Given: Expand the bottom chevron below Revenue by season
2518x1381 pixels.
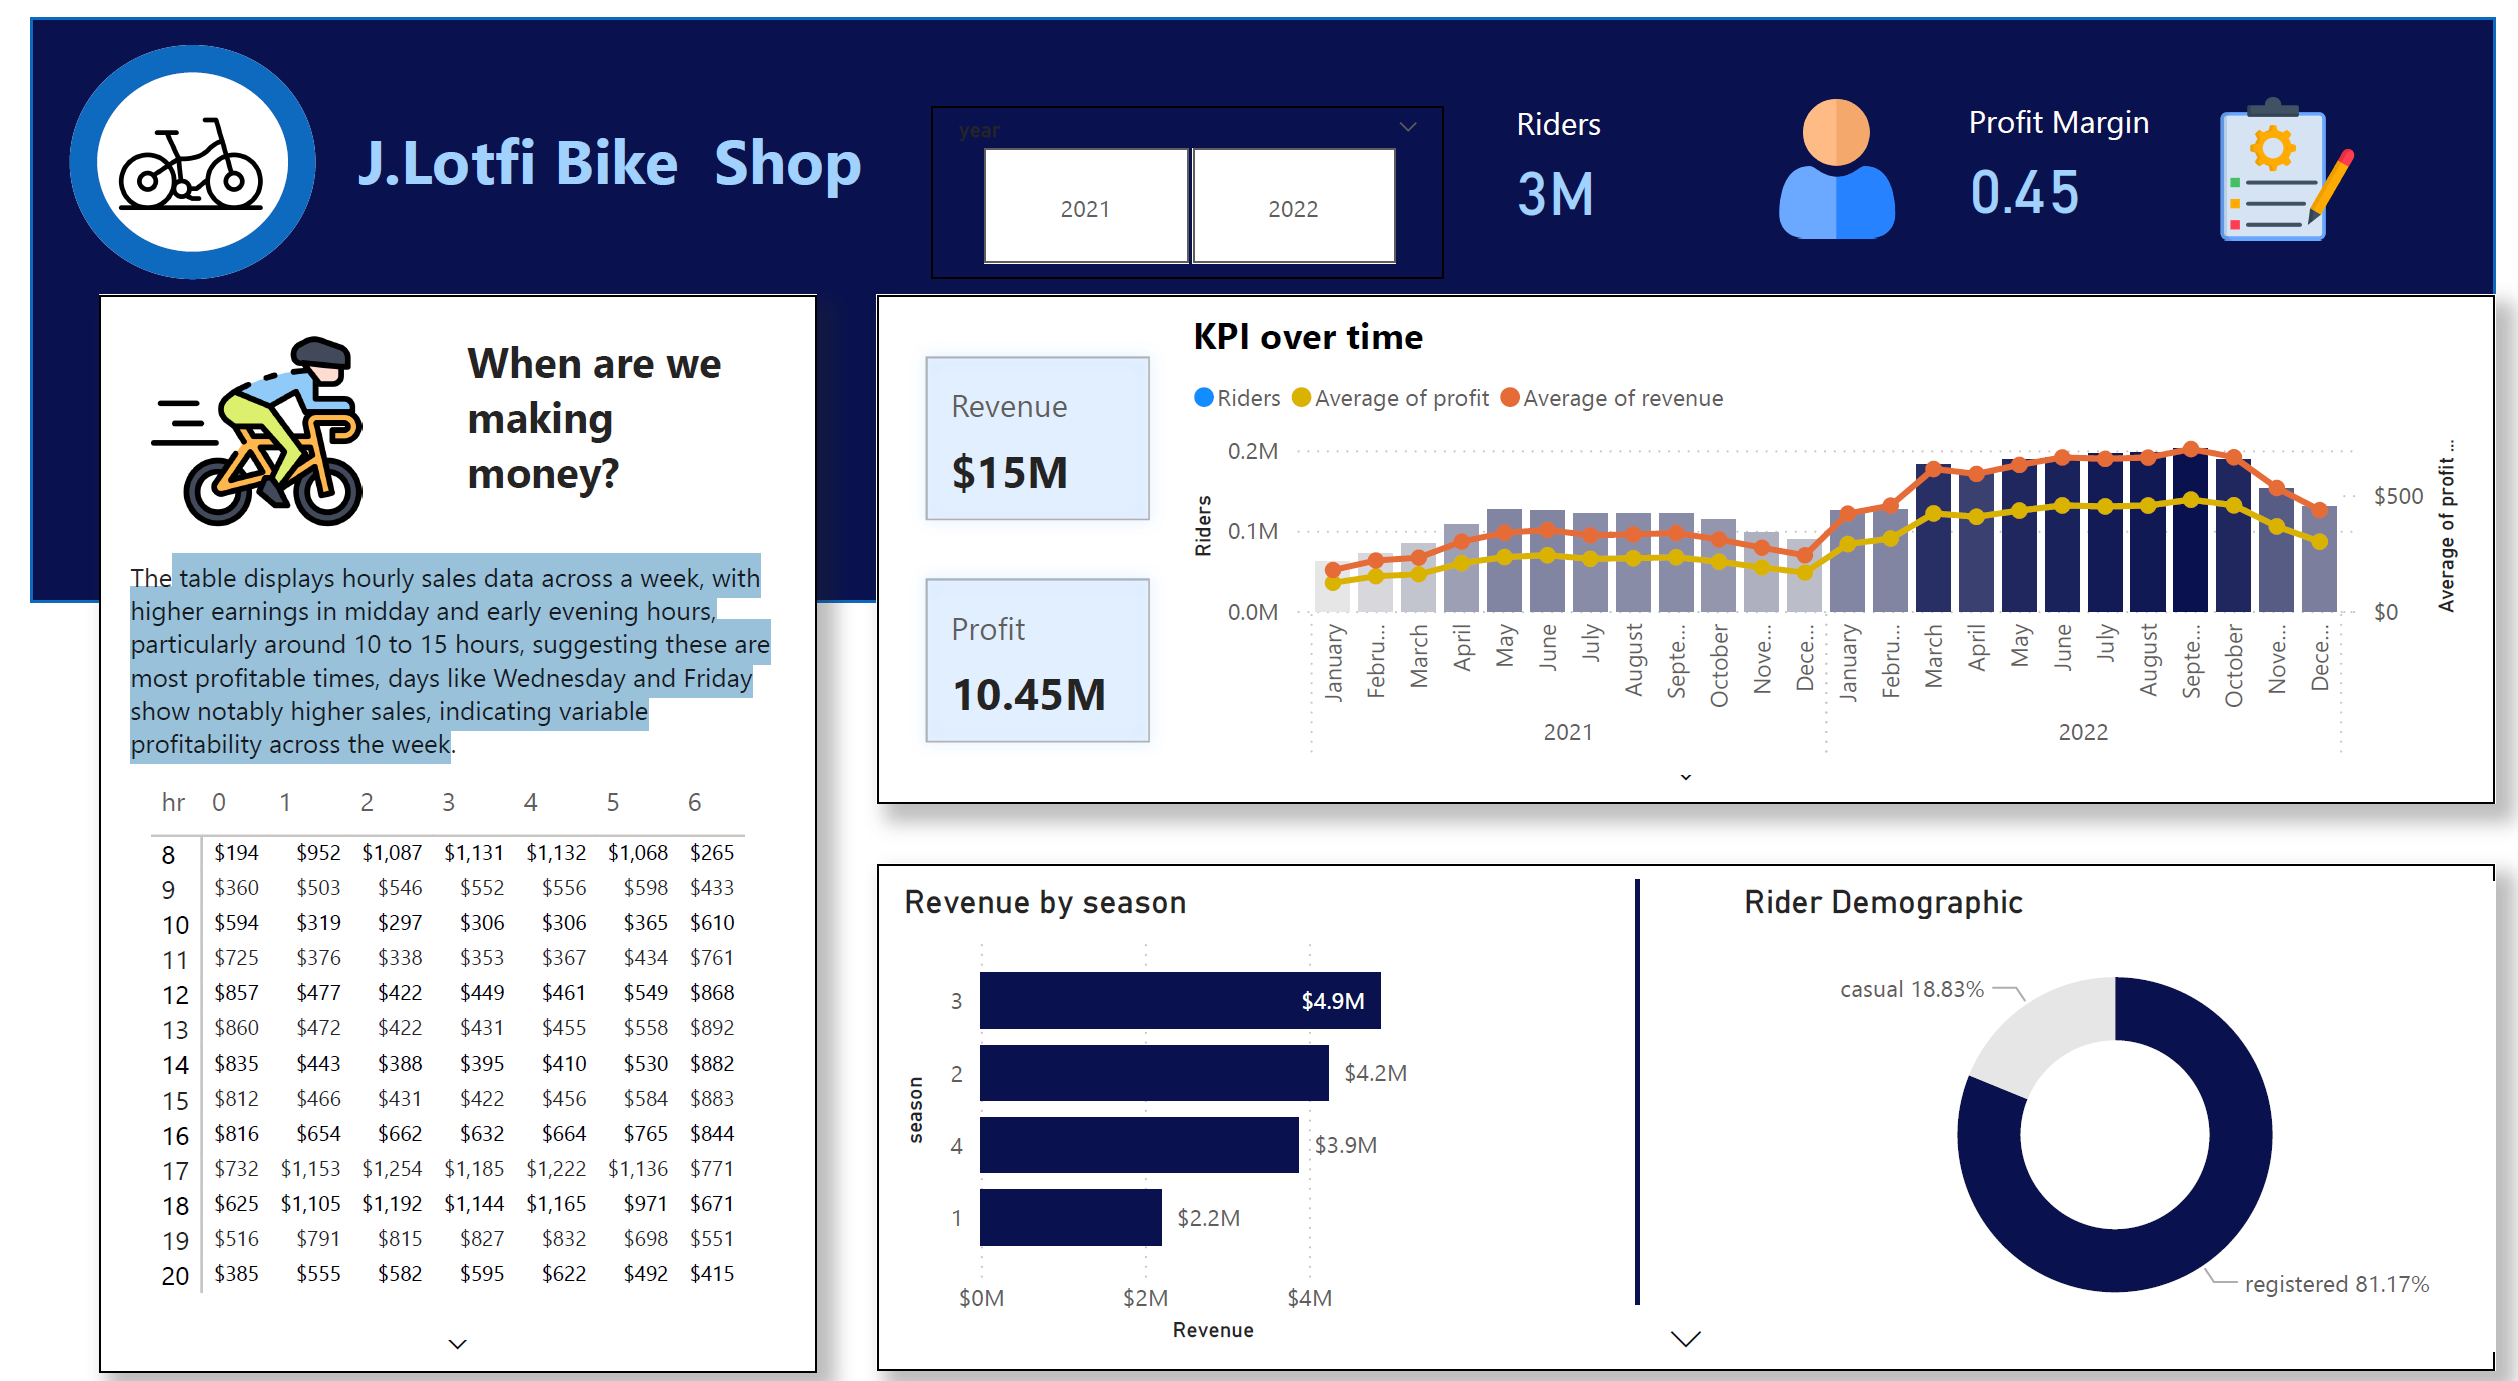Looking at the screenshot, I should tap(1686, 1339).
